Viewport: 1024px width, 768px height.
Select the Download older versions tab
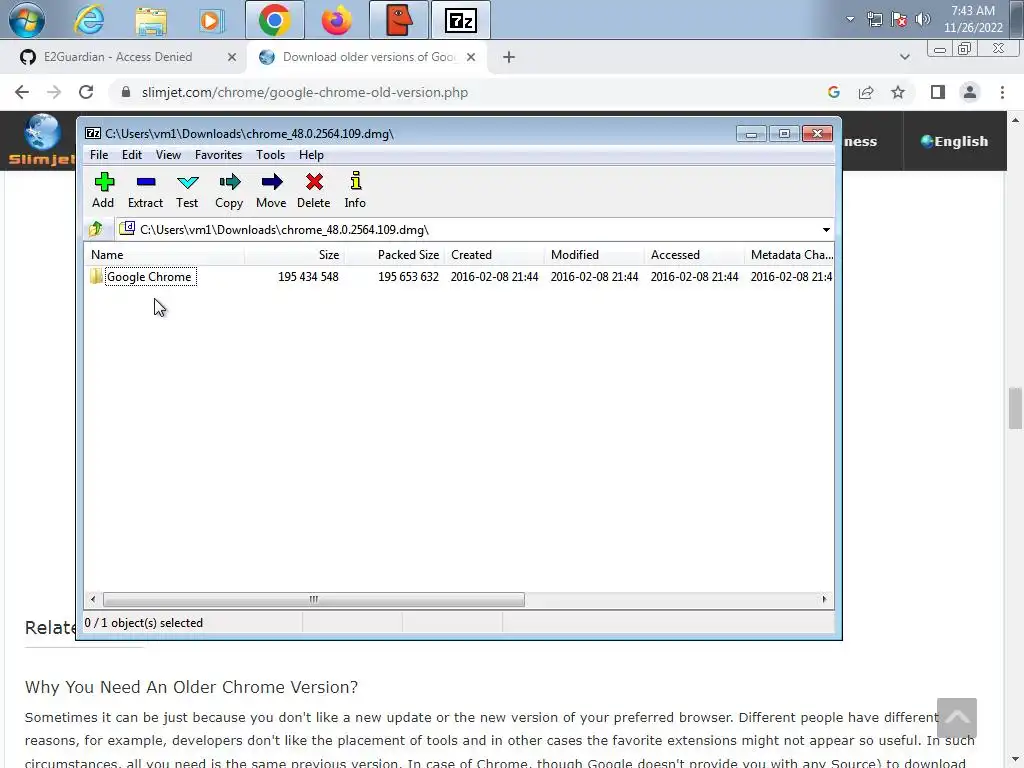[x=369, y=57]
